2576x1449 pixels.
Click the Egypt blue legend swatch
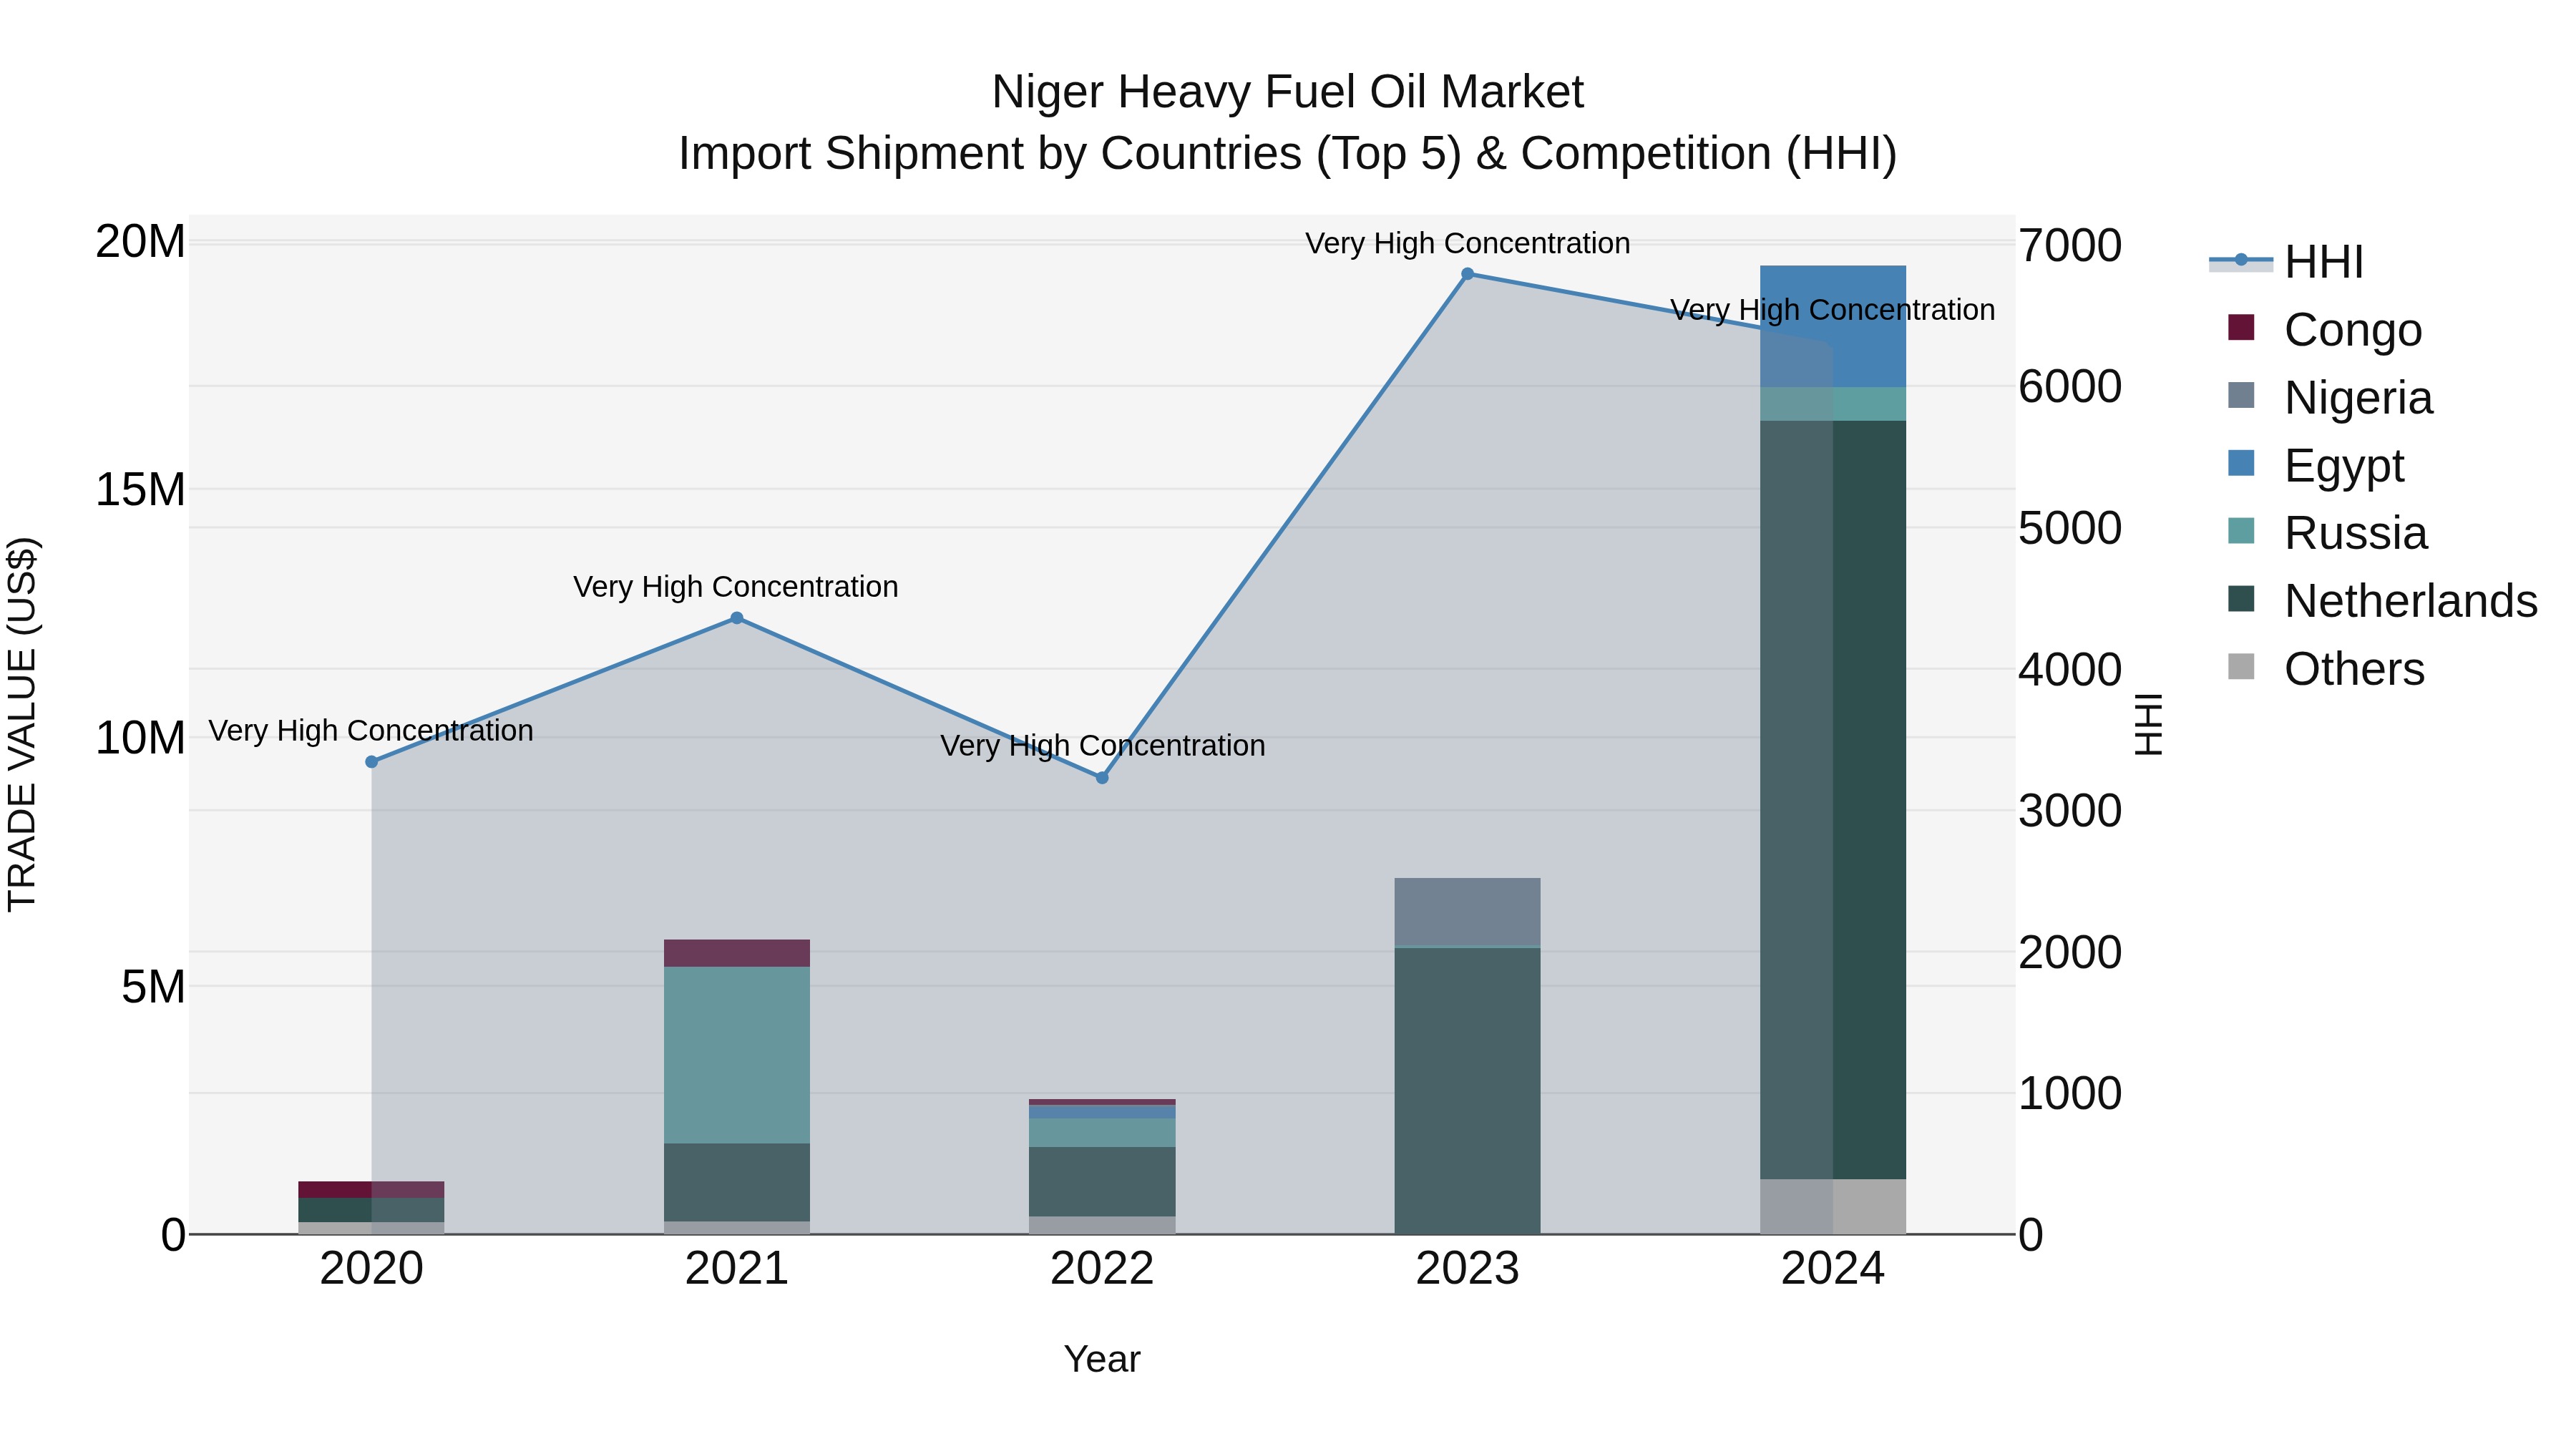[2241, 463]
